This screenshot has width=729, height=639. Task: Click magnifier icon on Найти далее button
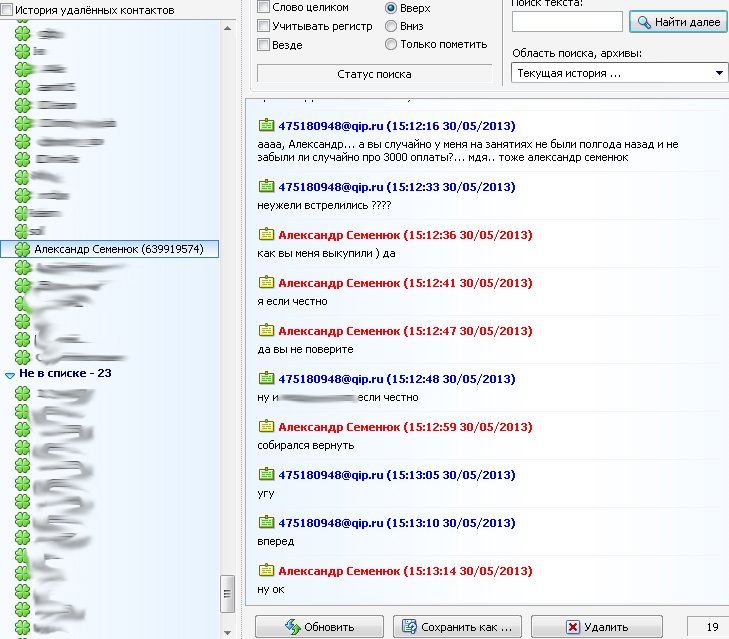[644, 22]
